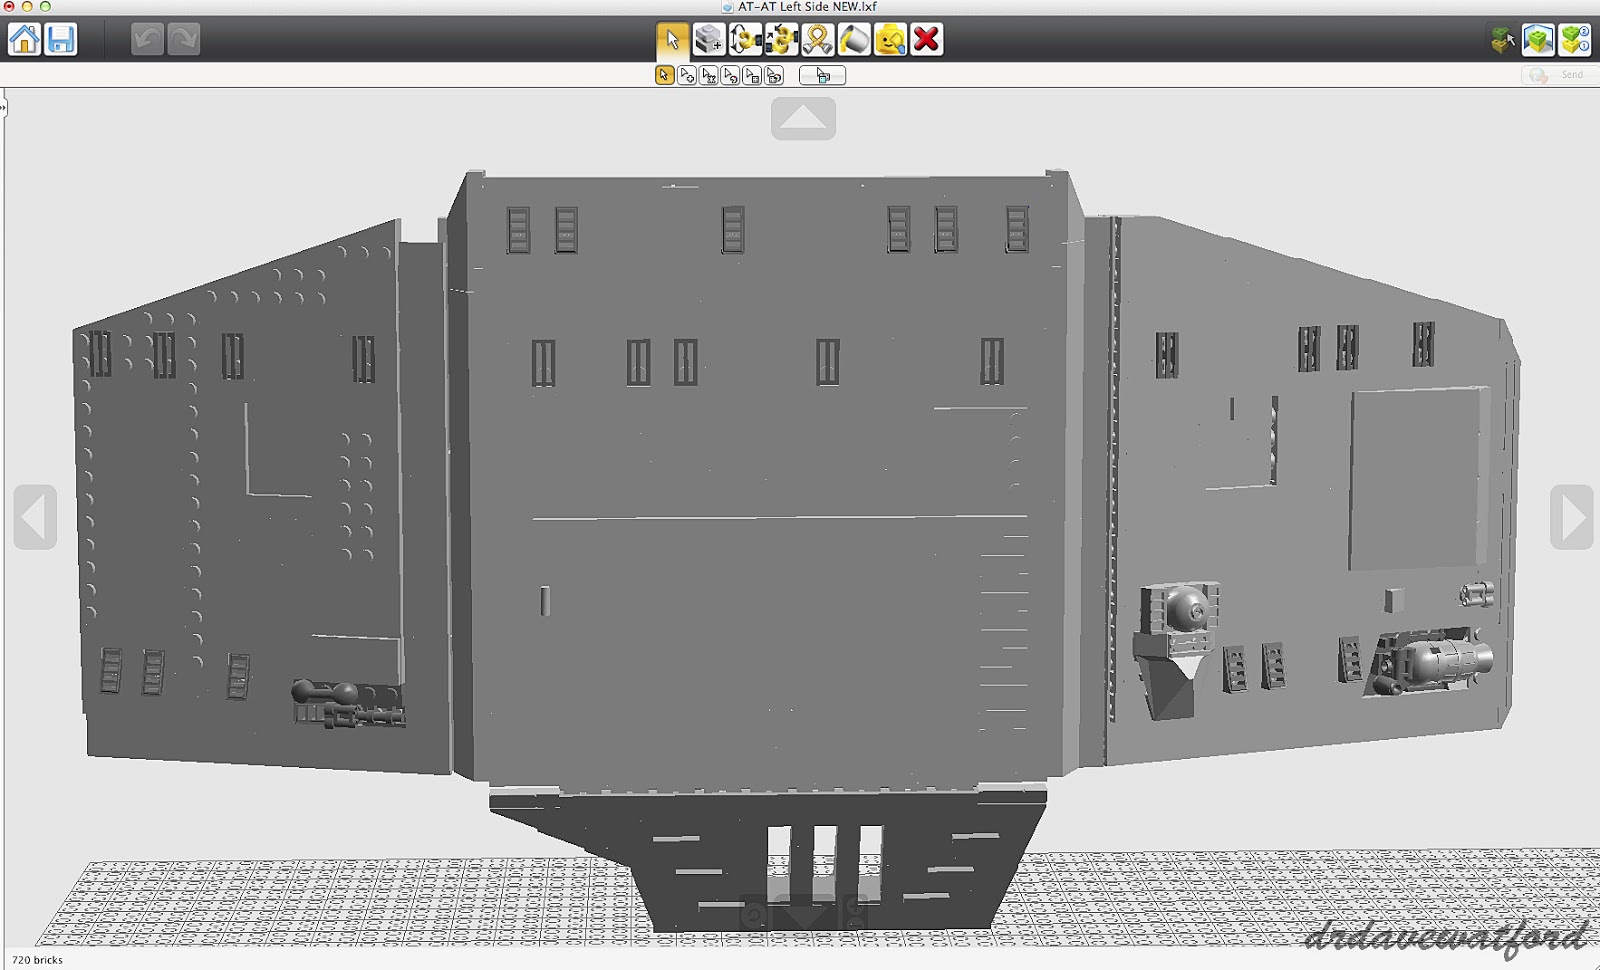Go to the Home screen icon

[24, 39]
